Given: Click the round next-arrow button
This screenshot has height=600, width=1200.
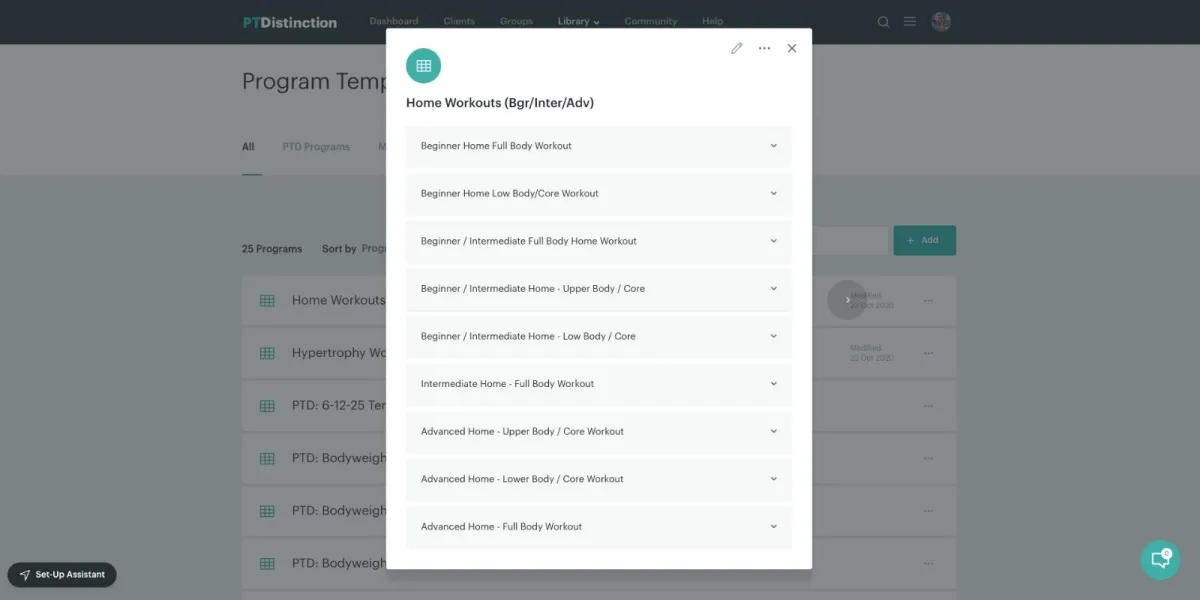Looking at the screenshot, I should (847, 300).
